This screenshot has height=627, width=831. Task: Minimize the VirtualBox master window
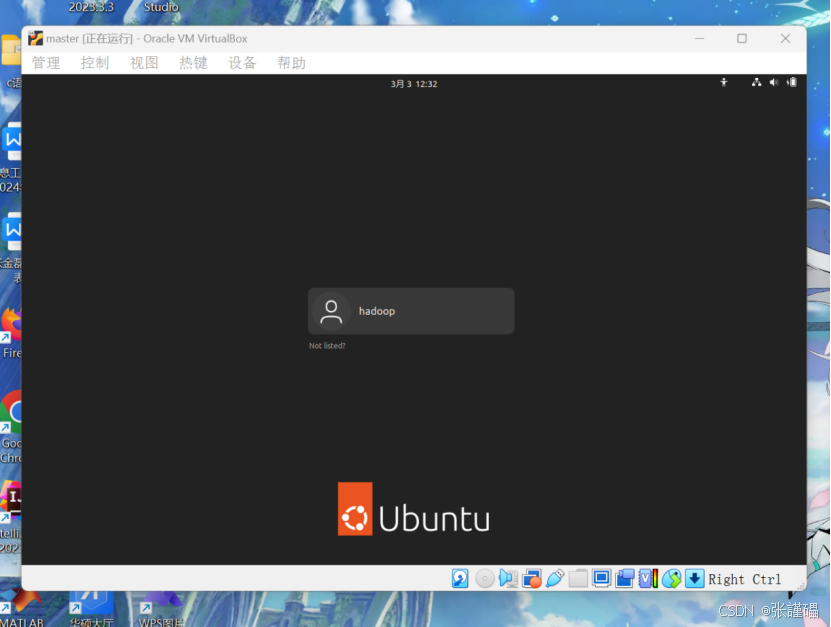pyautogui.click(x=700, y=39)
